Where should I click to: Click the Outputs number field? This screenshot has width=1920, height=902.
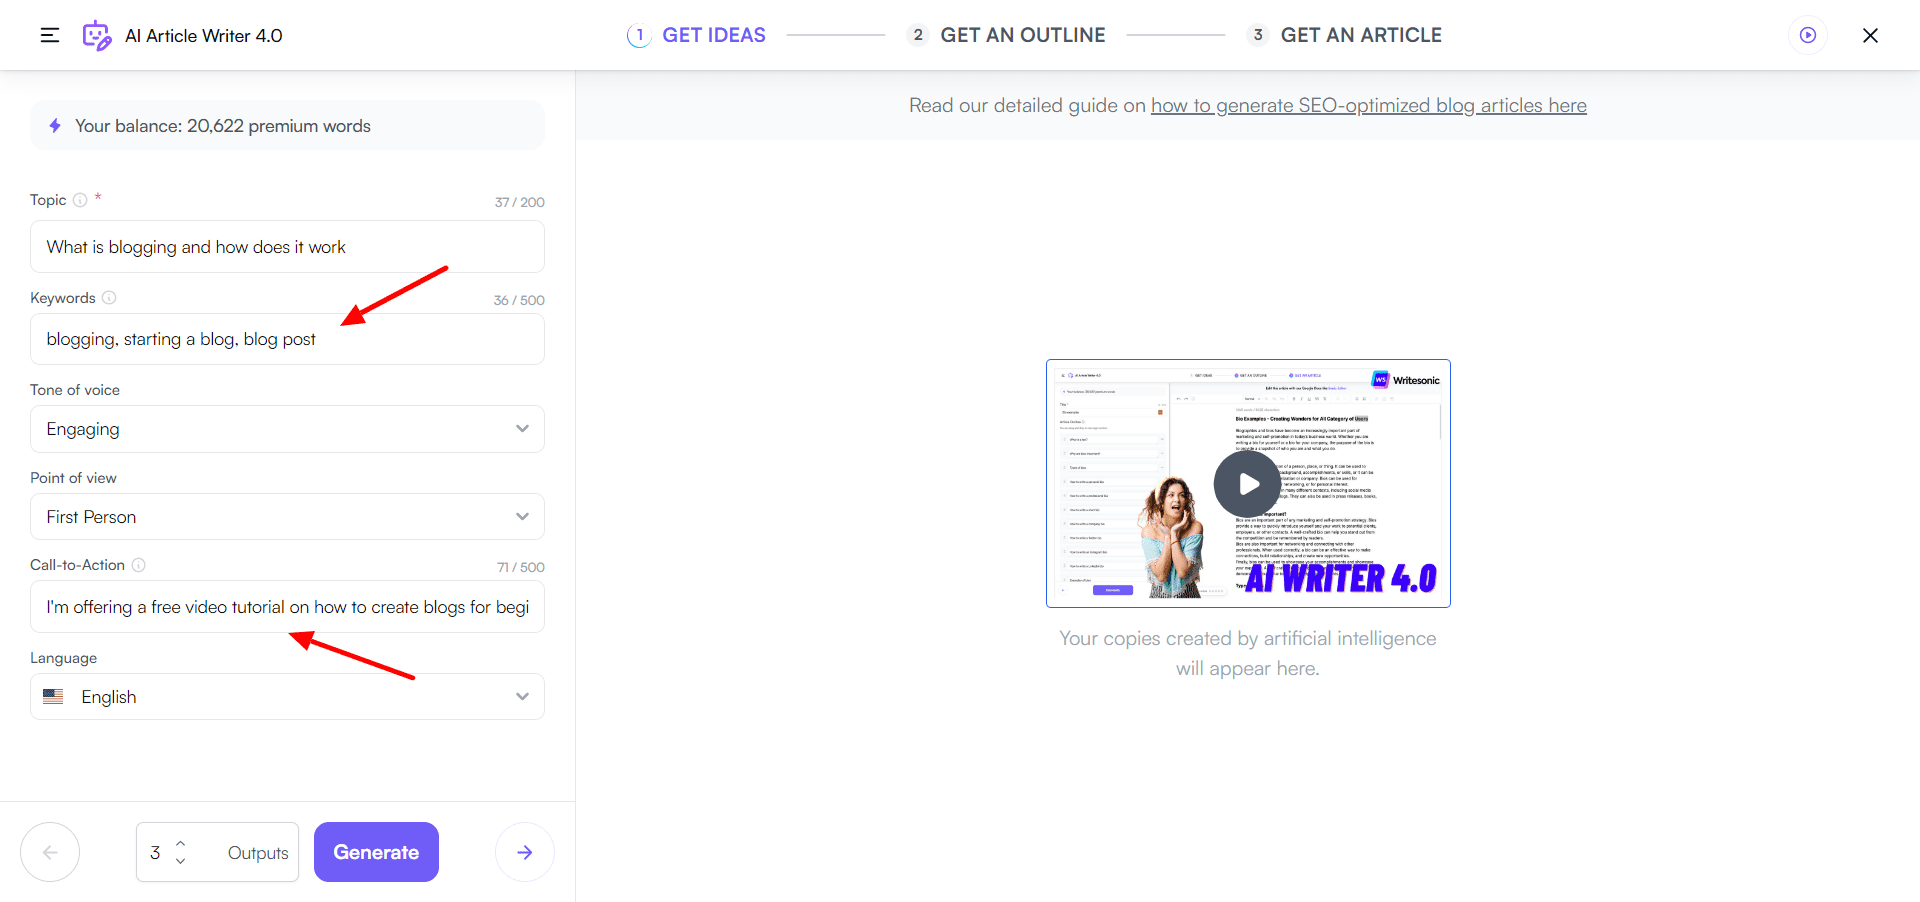(217, 852)
